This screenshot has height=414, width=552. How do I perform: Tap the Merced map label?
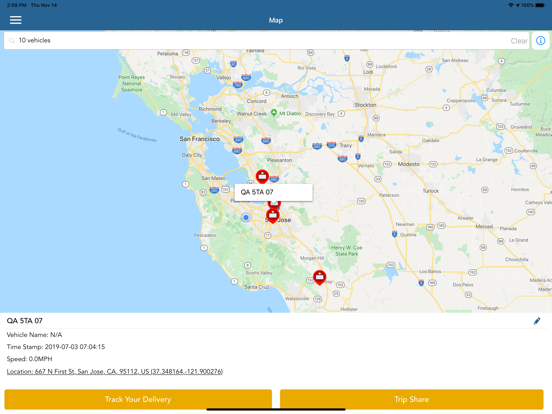(x=484, y=226)
